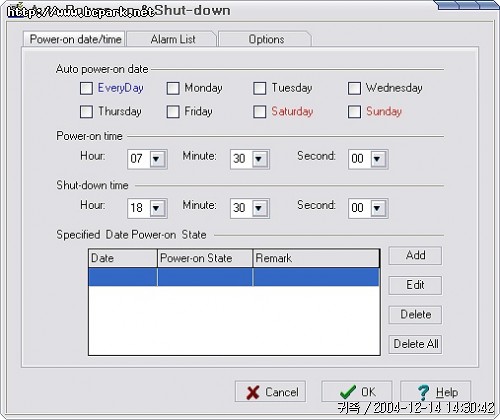Go to the Options tab

(x=266, y=39)
